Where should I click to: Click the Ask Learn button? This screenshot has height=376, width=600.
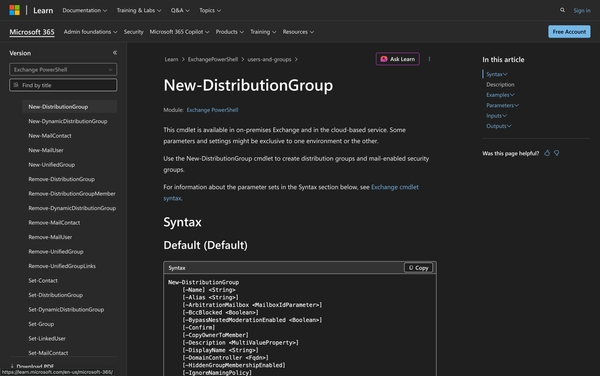pos(398,59)
